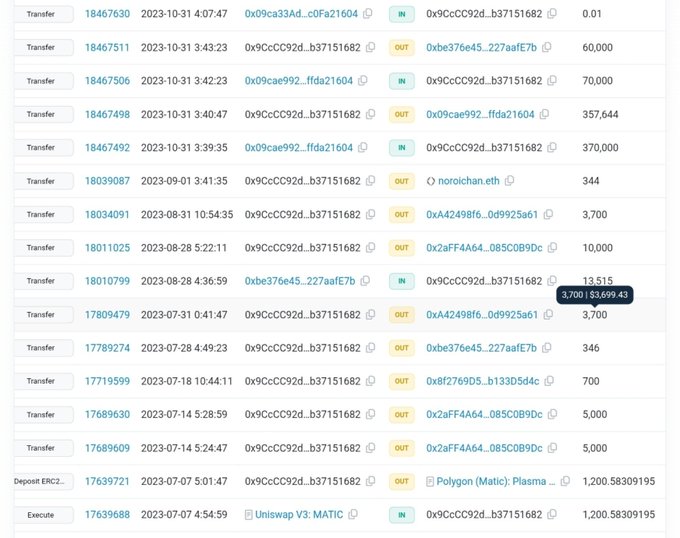Copy recipient 0x8f2769D5...b133D5d4c address

click(x=549, y=381)
